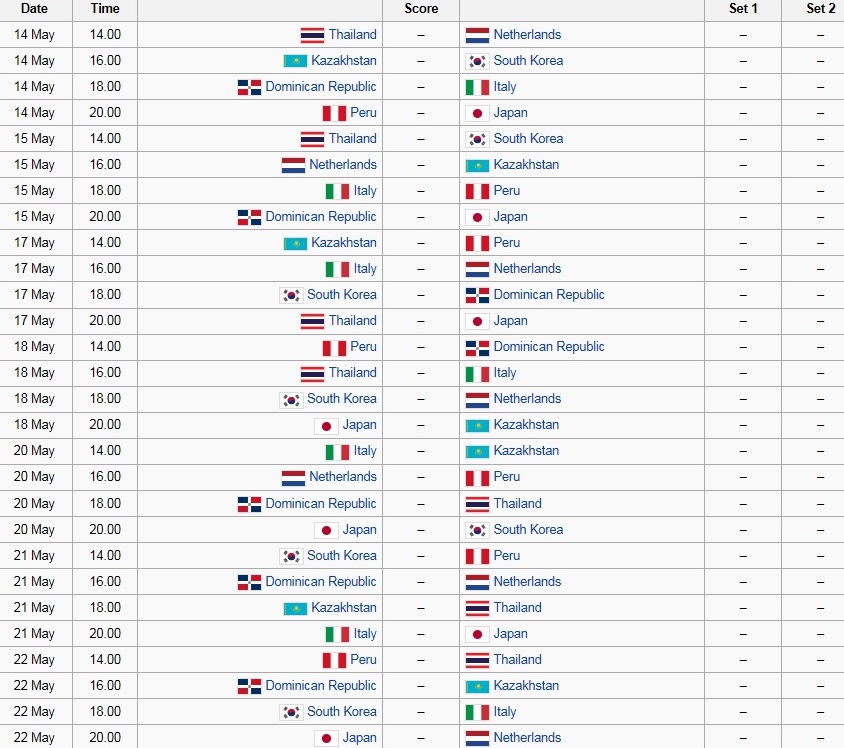The image size is (844, 748).
Task: Open Dominican Republic link in 22 May 16.00 match
Action: tap(321, 685)
